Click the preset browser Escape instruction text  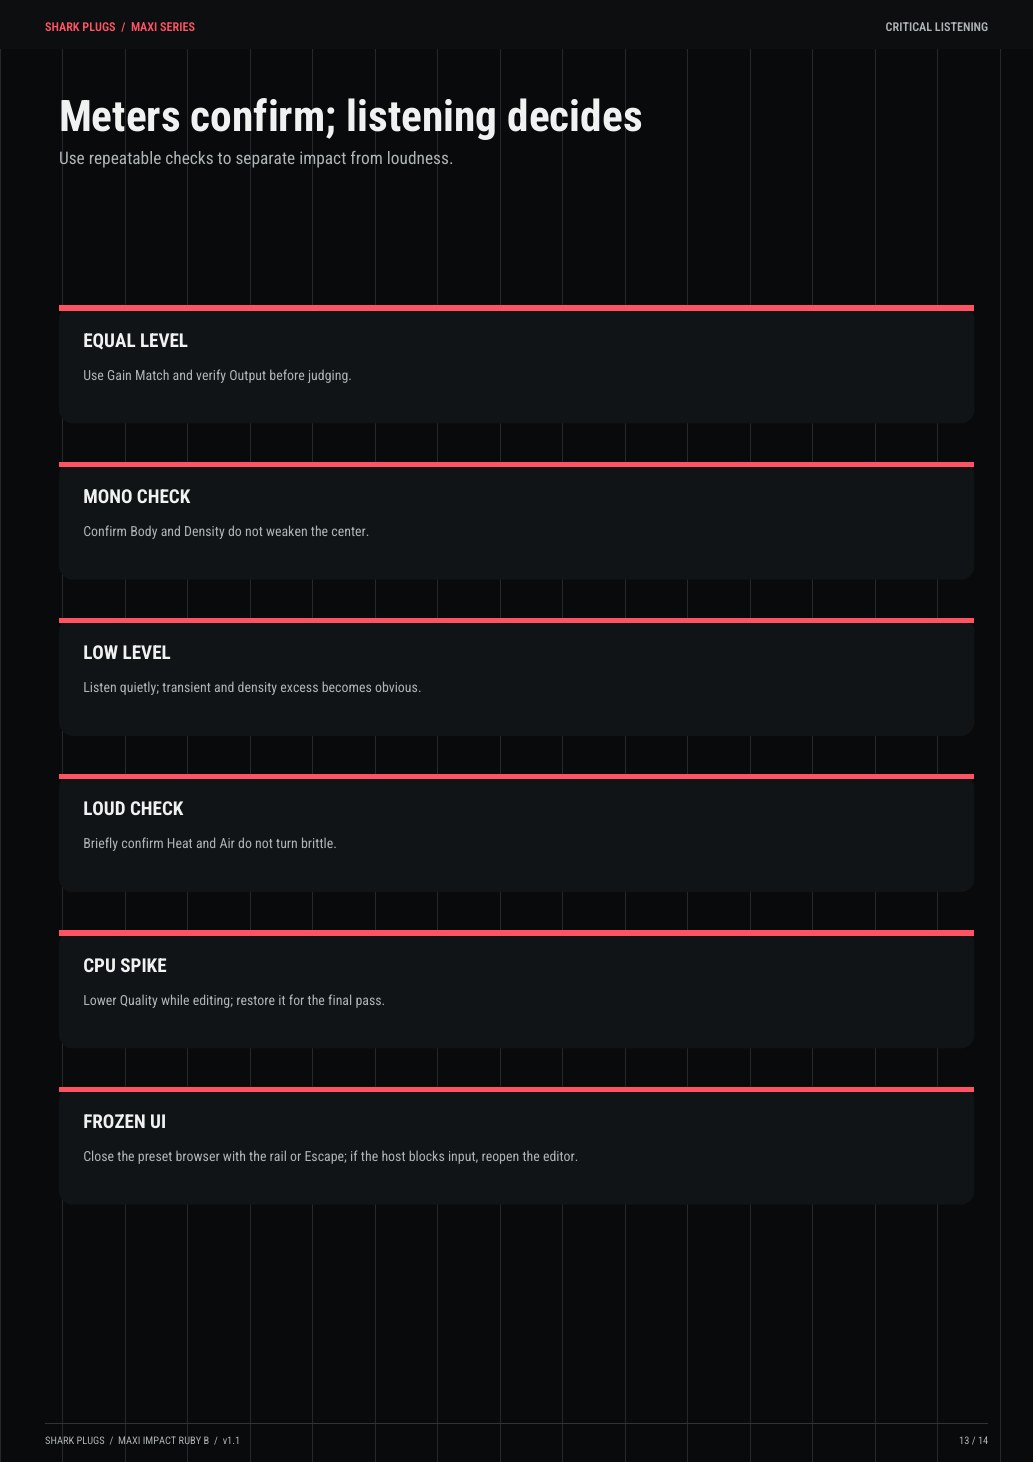click(x=331, y=1157)
